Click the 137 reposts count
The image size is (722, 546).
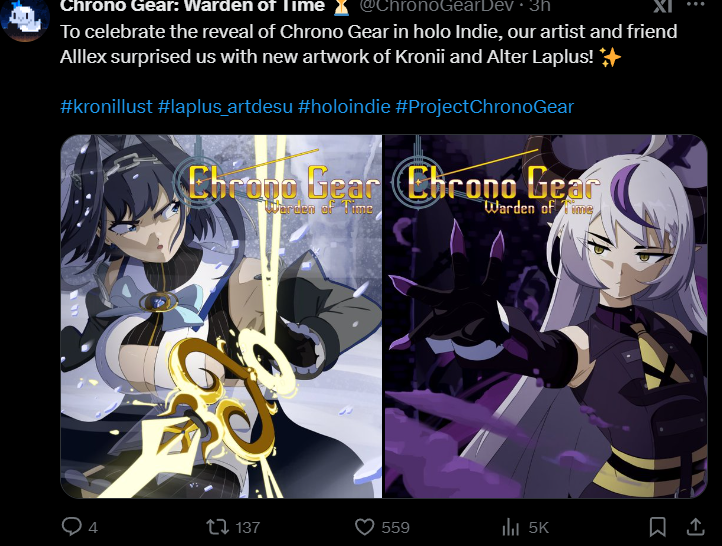click(248, 527)
